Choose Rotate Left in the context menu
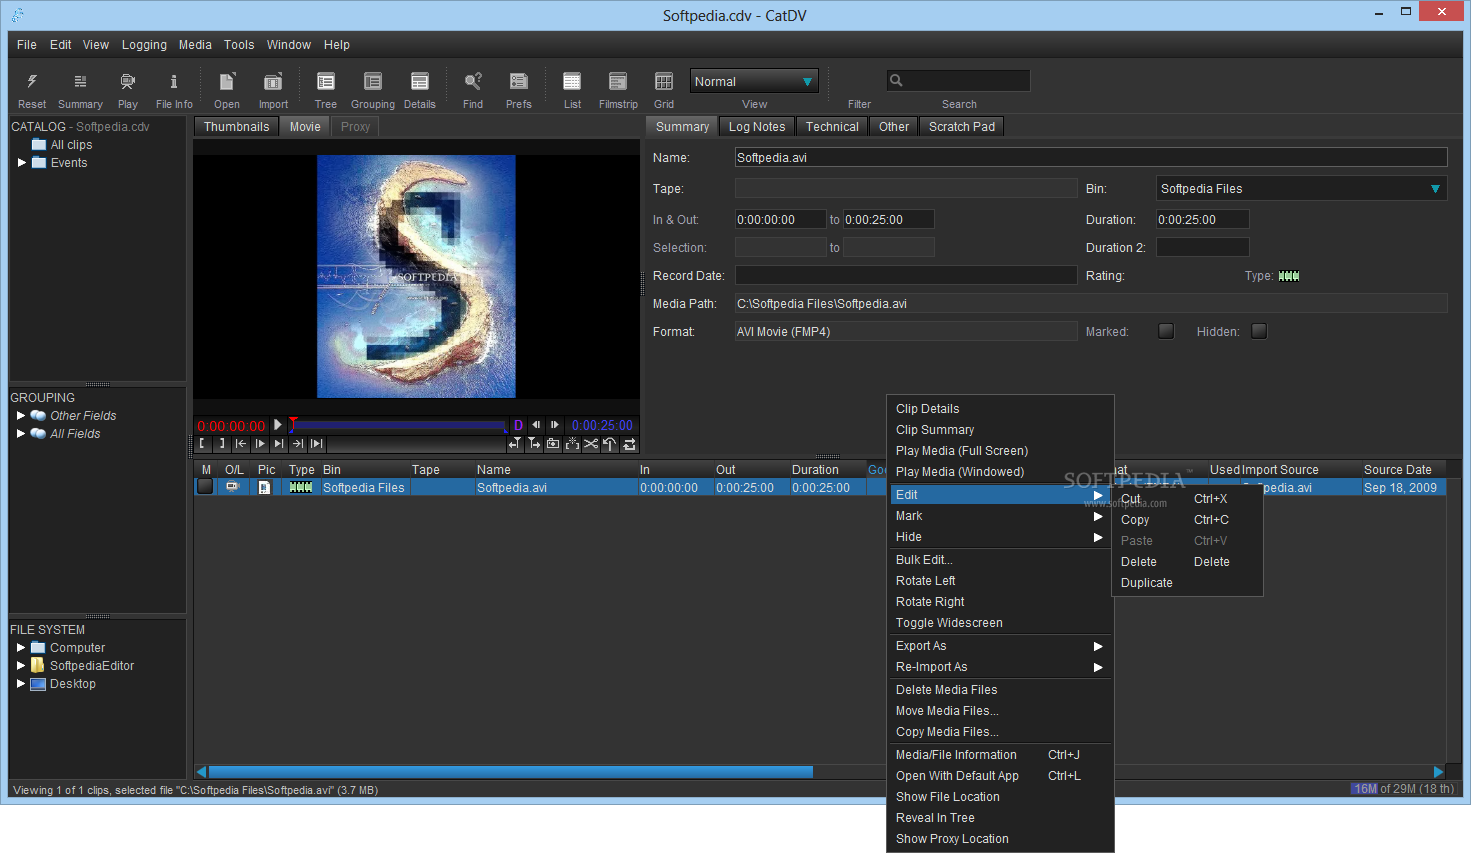The image size is (1471, 853). [x=1000, y=581]
